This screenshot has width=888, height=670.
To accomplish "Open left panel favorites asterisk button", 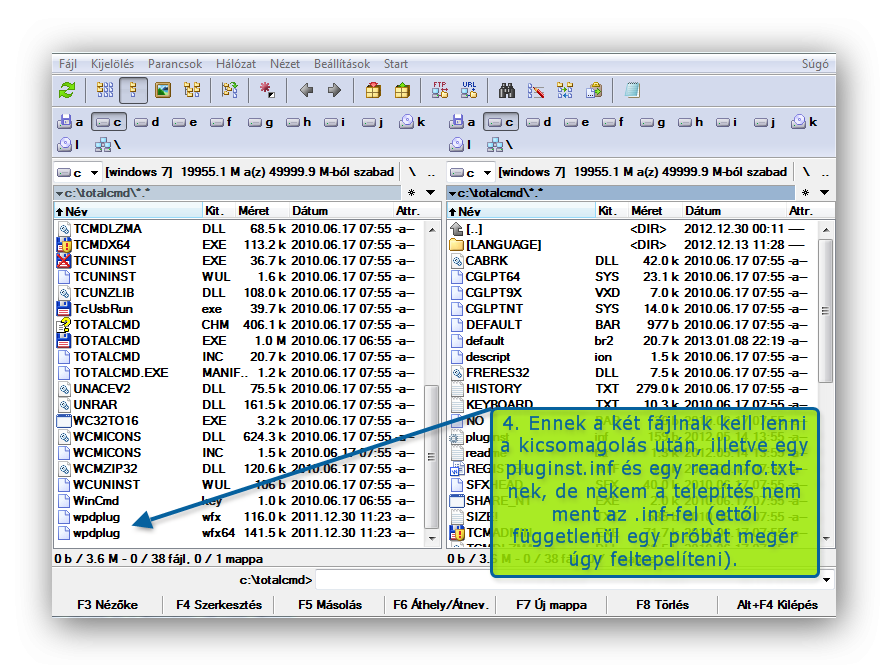I will pos(412,193).
